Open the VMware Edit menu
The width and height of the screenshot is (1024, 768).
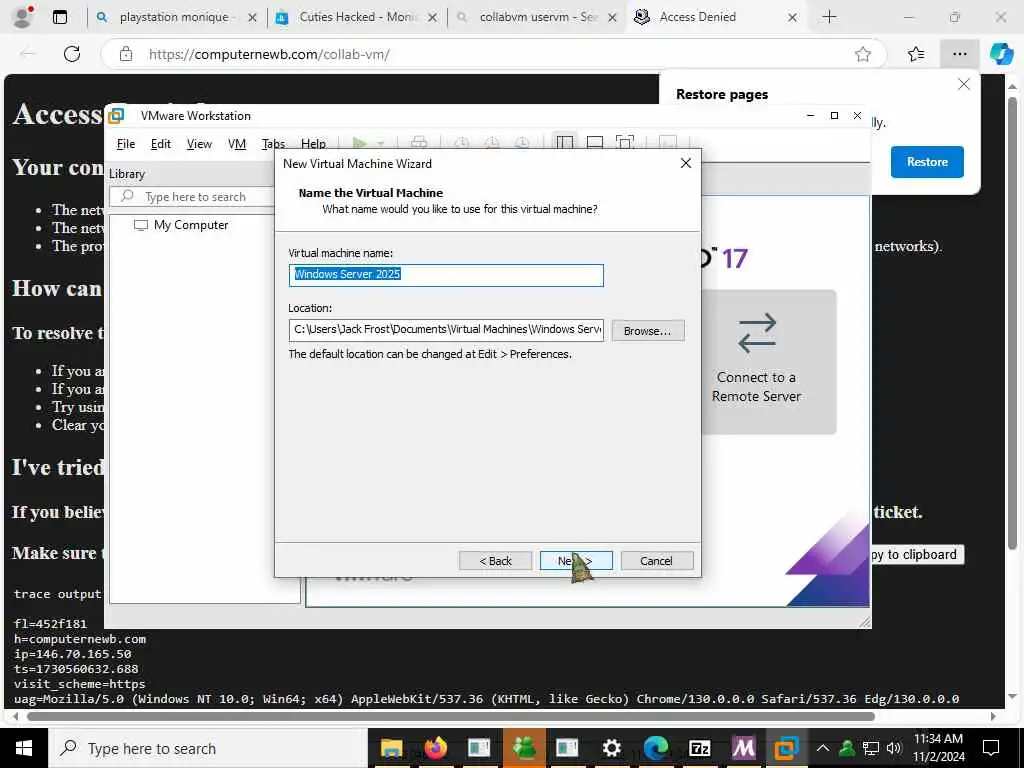(161, 144)
